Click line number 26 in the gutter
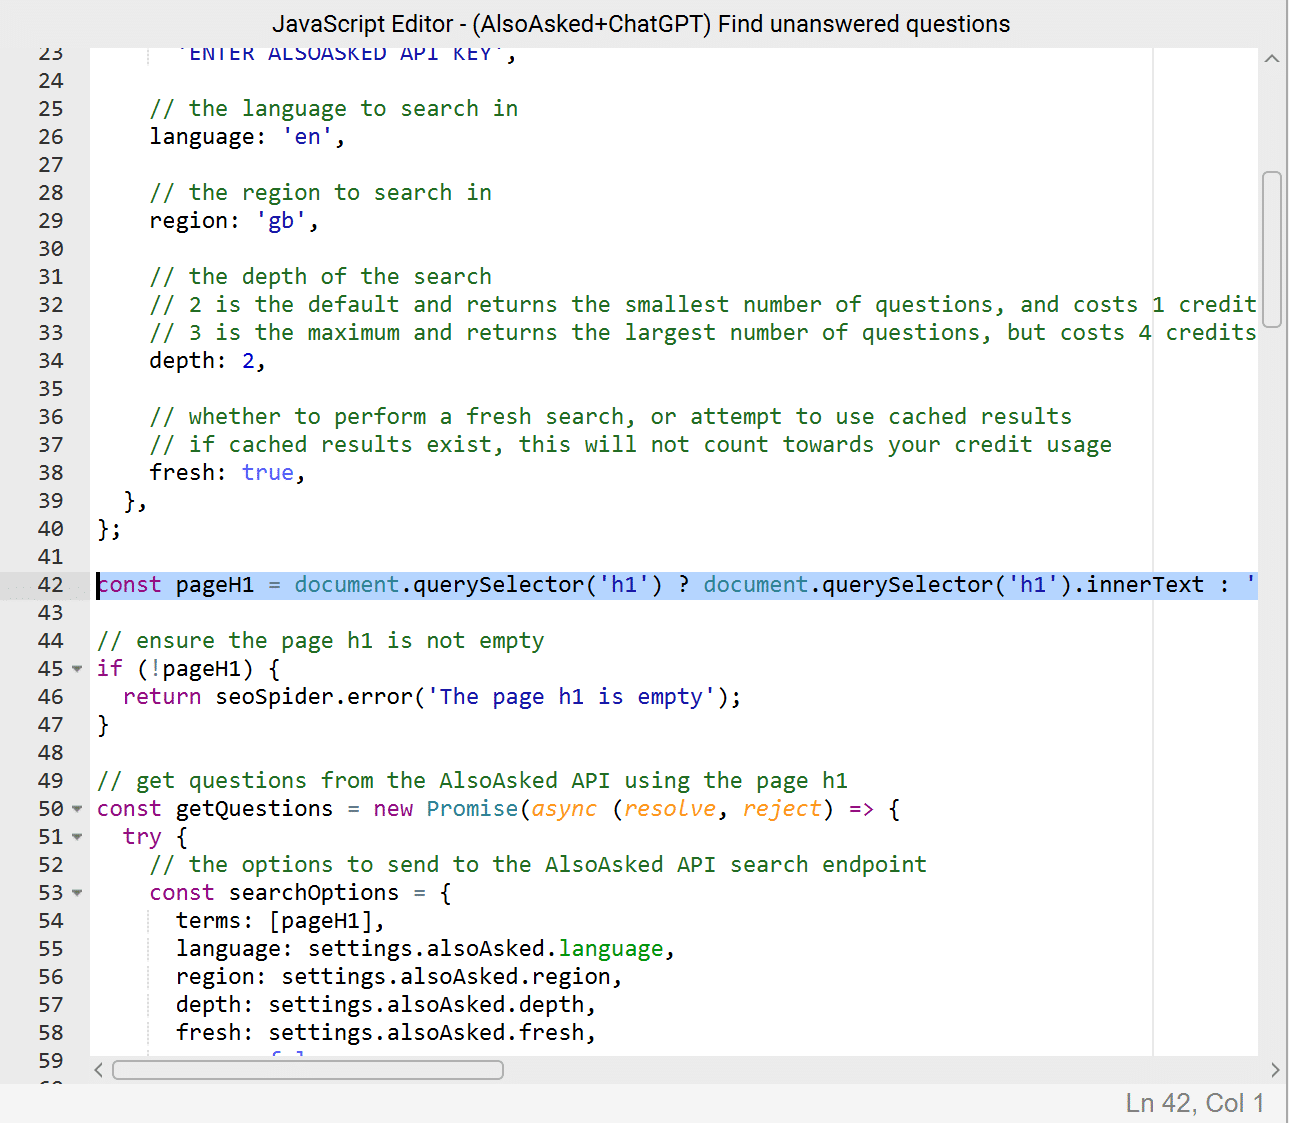Image resolution: width=1289 pixels, height=1123 pixels. click(x=51, y=137)
